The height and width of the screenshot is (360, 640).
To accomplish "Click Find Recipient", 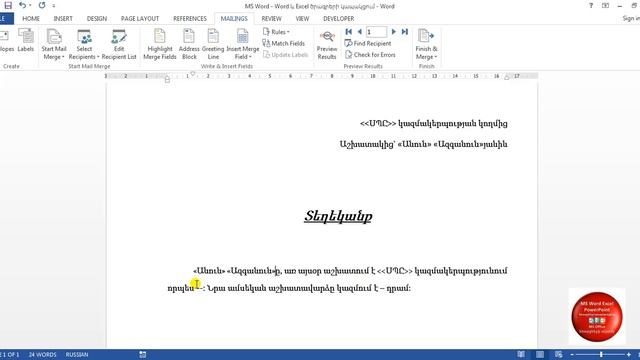I will (x=368, y=43).
